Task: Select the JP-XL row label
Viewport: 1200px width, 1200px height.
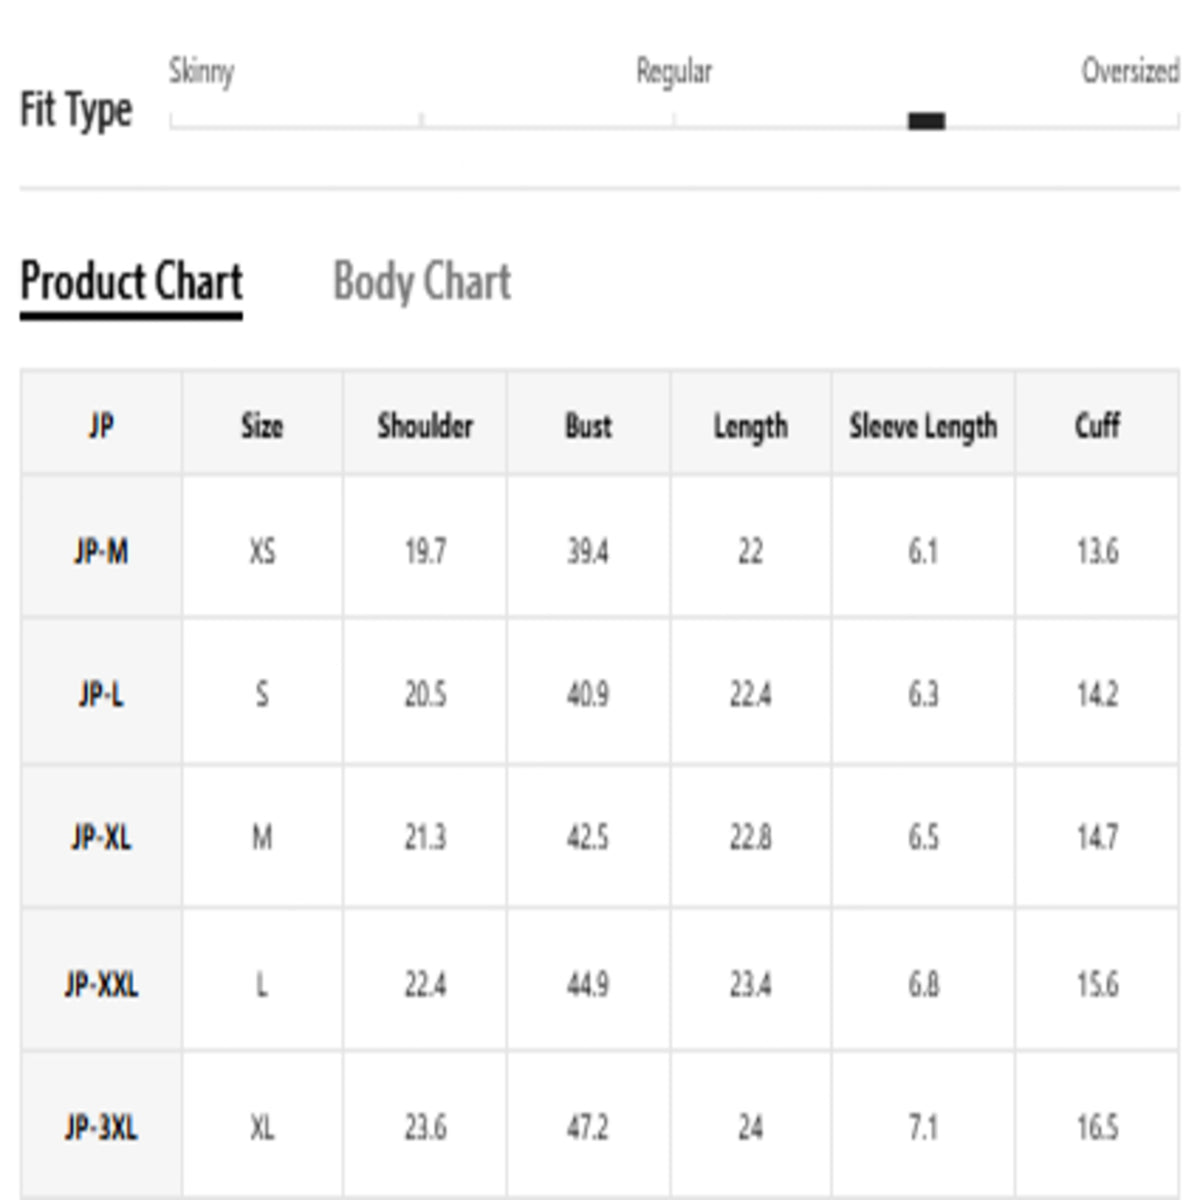Action: 101,837
